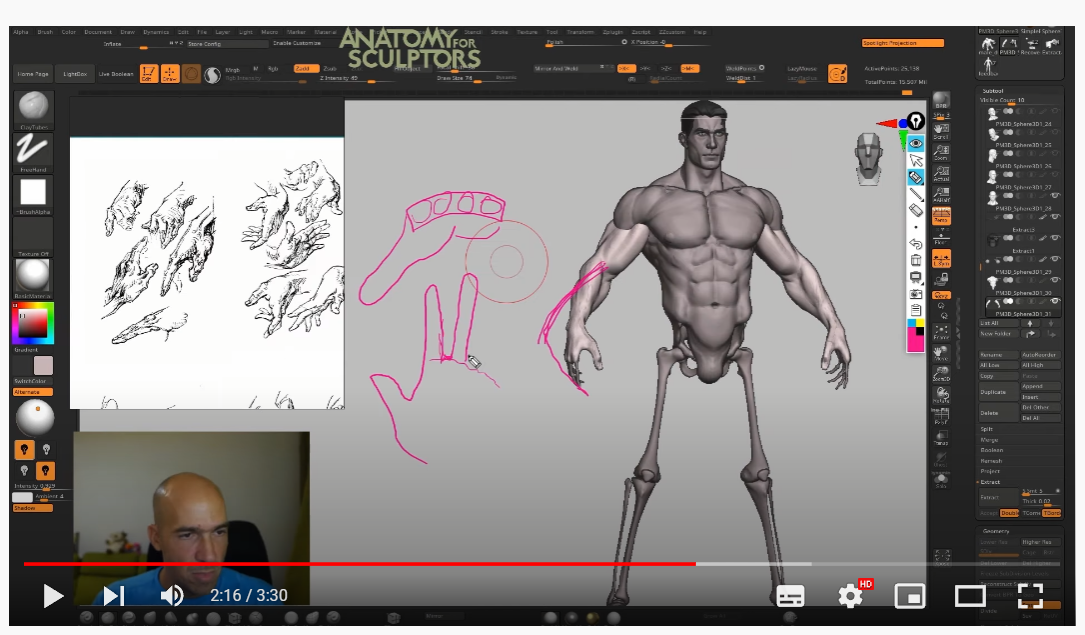1085x635 pixels.
Task: Collapse the Geometry panel header
Action: click(x=996, y=531)
